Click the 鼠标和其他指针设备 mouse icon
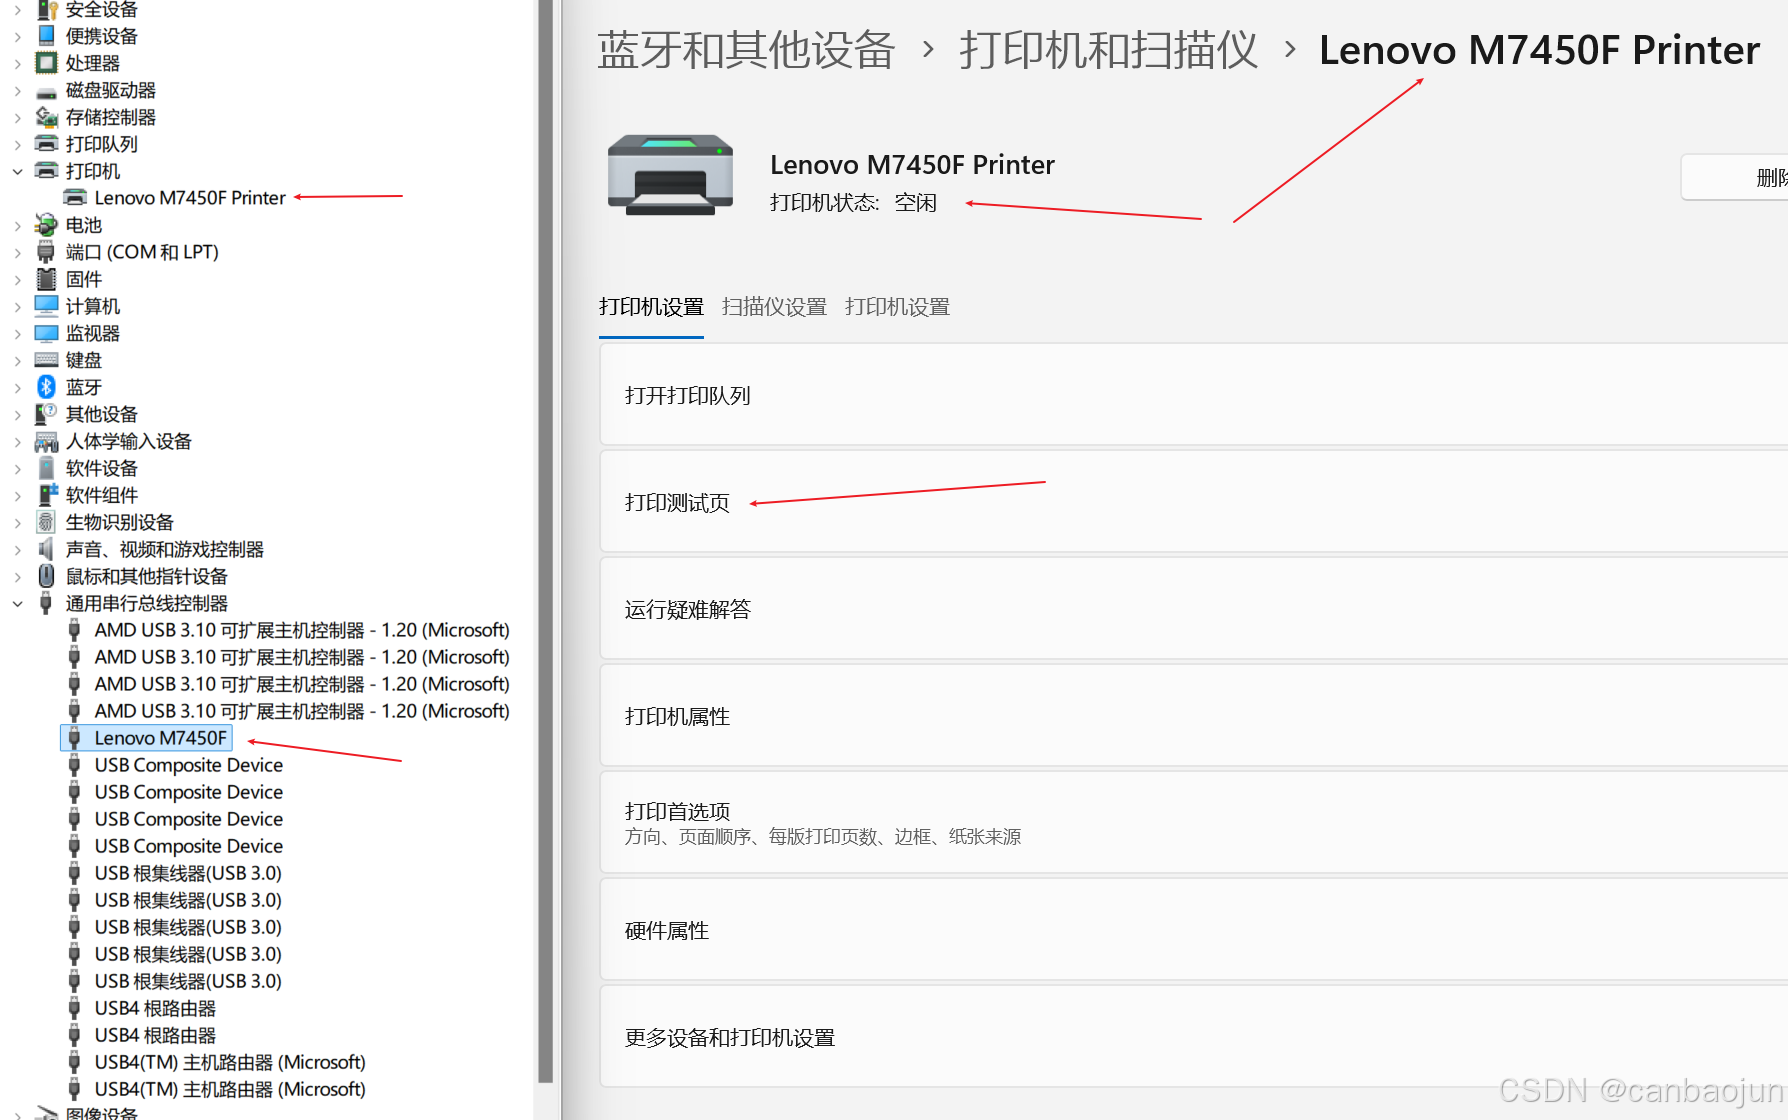The image size is (1788, 1120). click(46, 576)
